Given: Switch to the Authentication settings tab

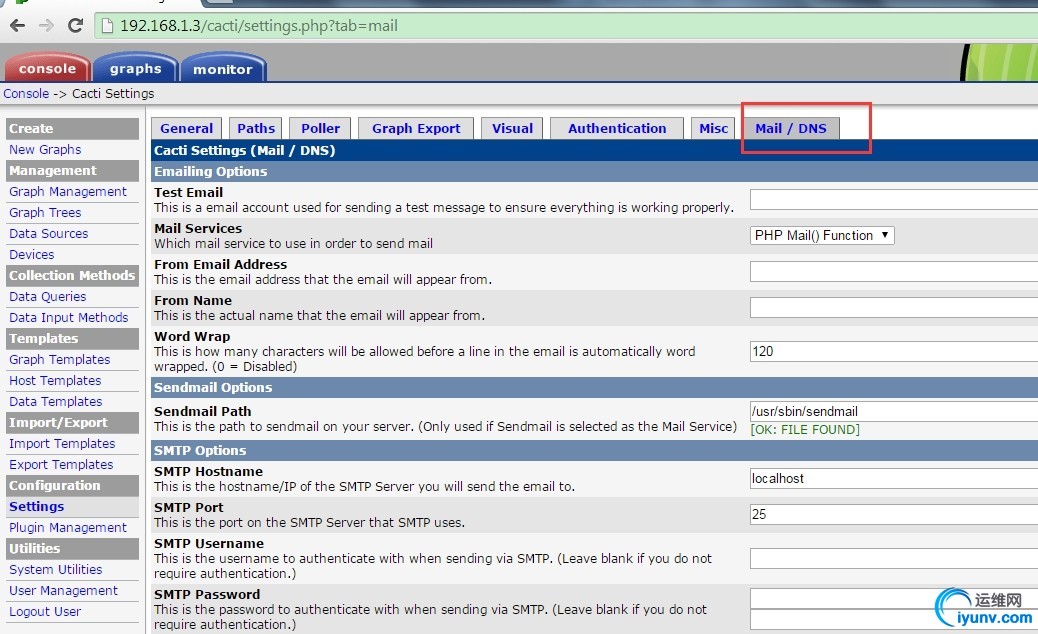Looking at the screenshot, I should click(617, 128).
